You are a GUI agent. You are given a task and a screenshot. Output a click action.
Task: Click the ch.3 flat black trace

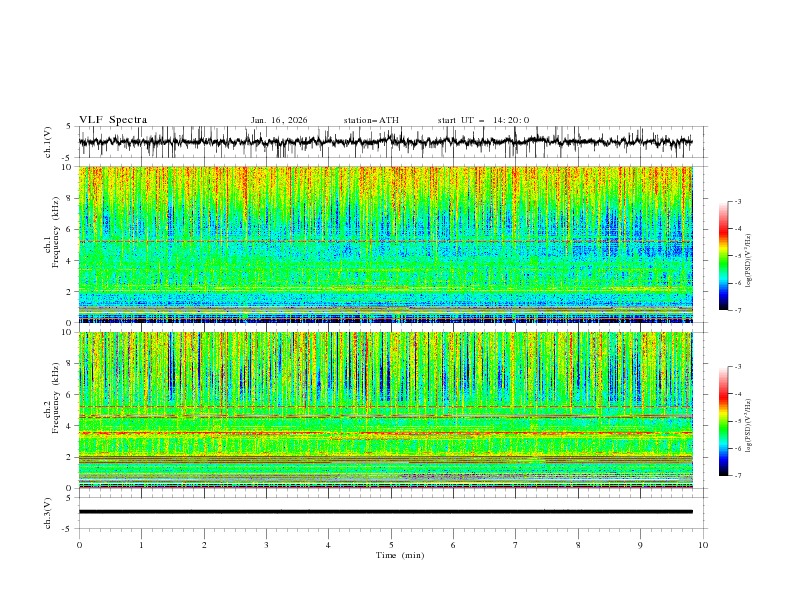coord(385,512)
